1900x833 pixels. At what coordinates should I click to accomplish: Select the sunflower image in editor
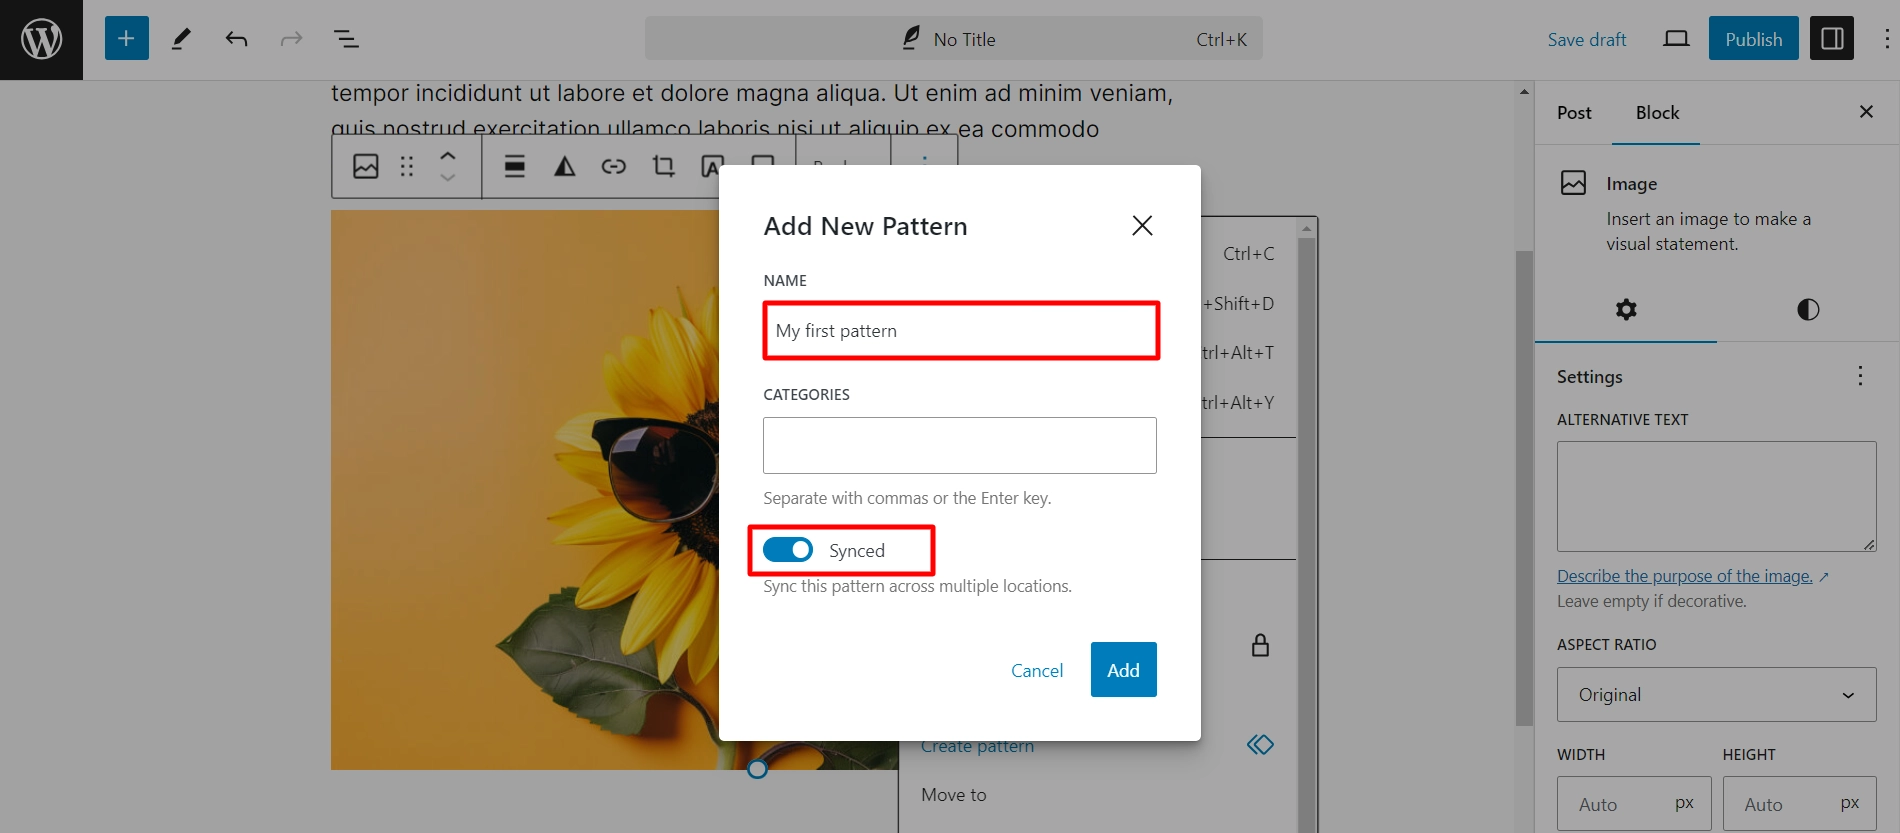click(525, 490)
